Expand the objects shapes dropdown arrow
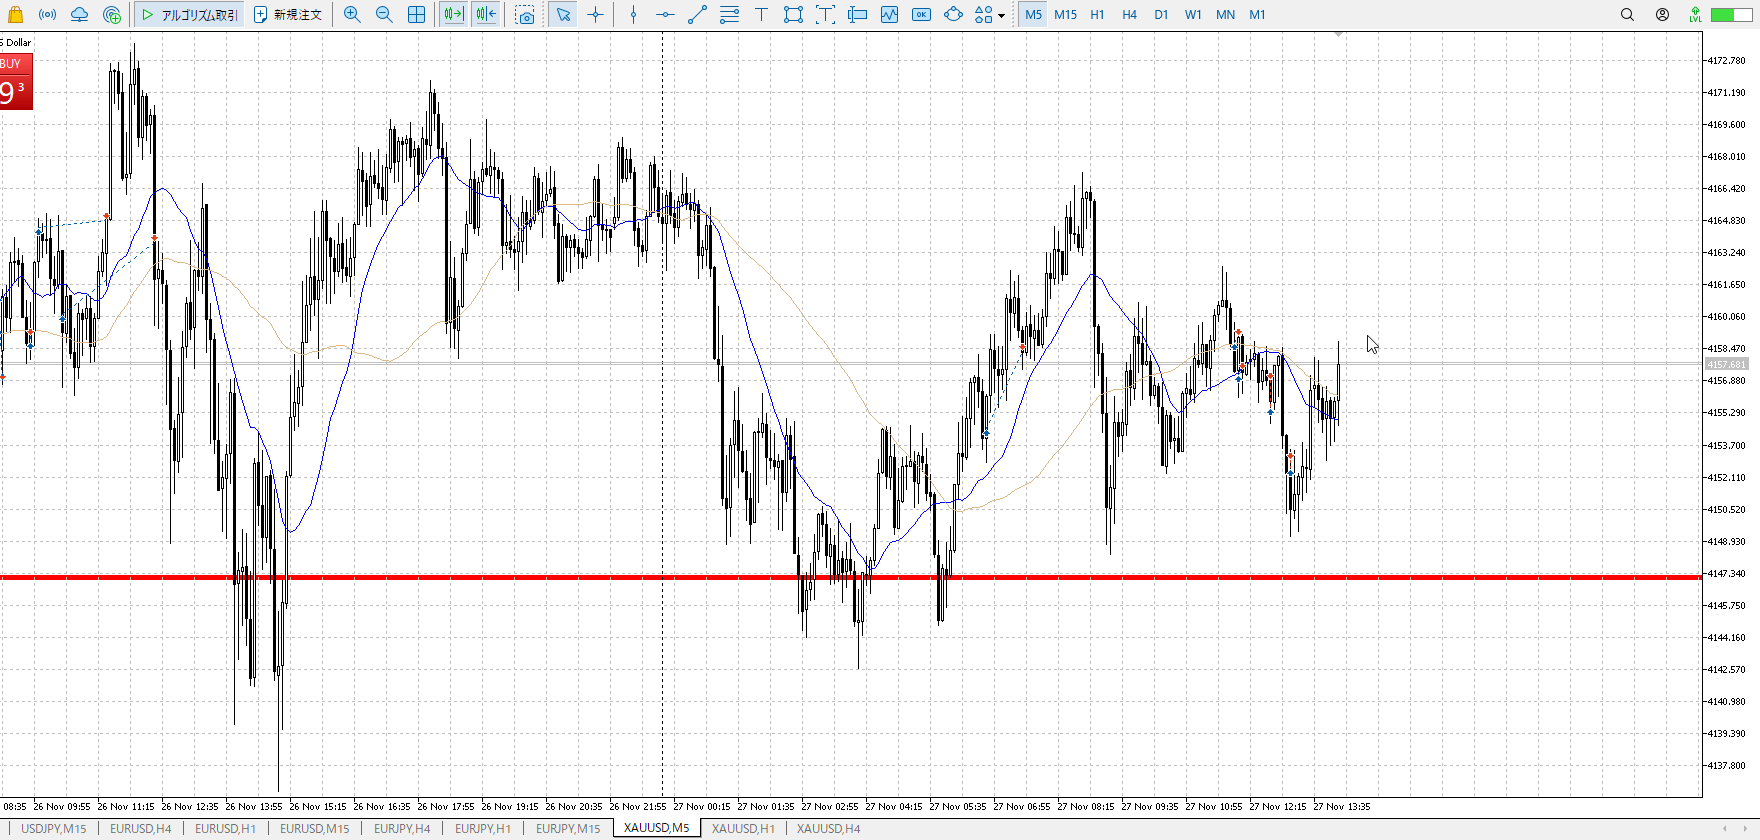The image size is (1760, 840). coord(1001,16)
